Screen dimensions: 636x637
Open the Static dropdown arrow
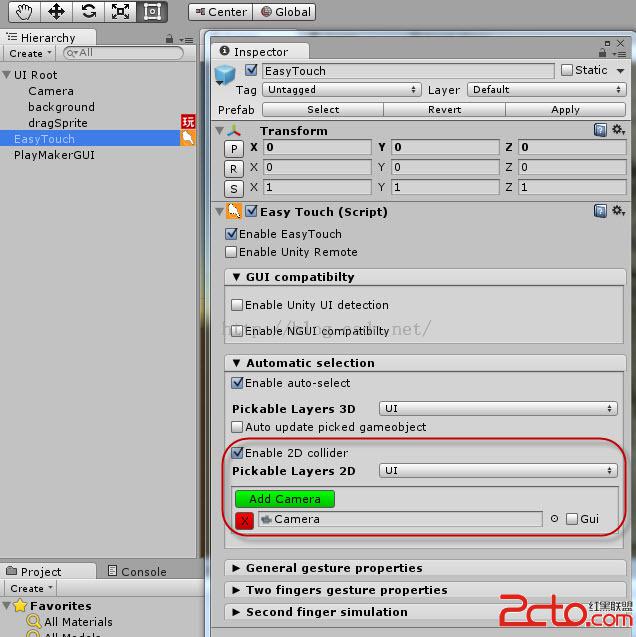[x=620, y=71]
